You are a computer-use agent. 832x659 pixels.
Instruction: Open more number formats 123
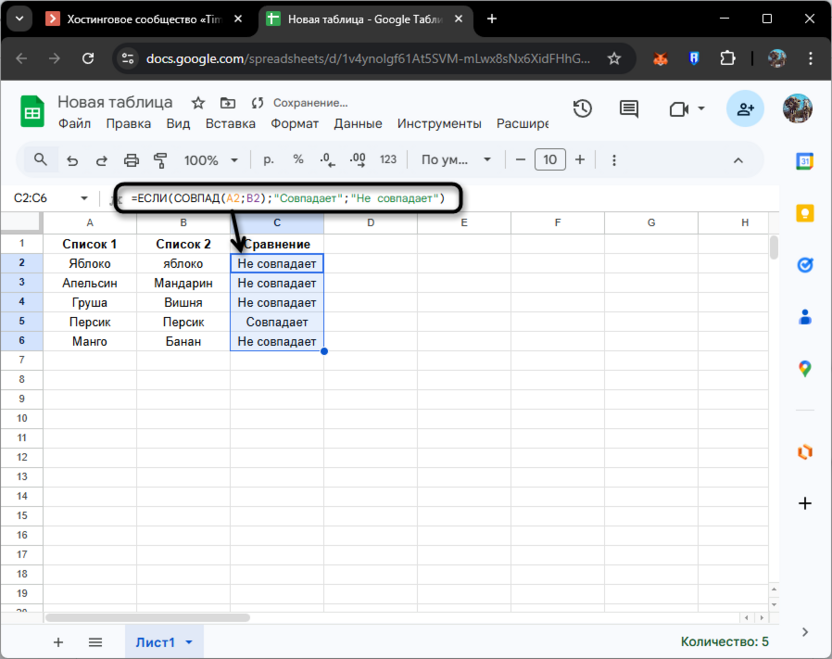tap(388, 160)
